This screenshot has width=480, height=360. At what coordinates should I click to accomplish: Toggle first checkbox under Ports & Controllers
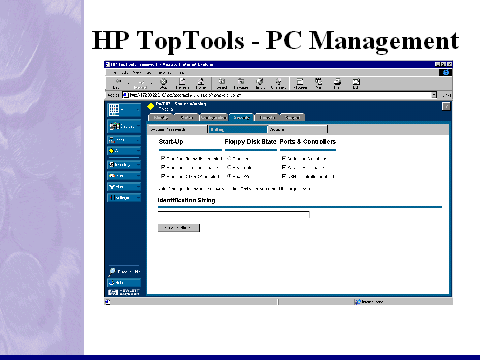(x=284, y=158)
